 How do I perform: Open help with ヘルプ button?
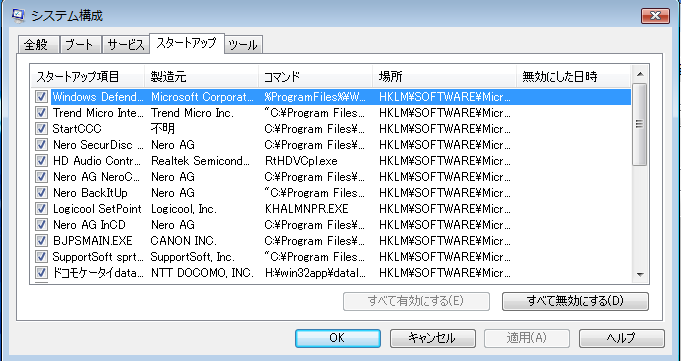coord(621,338)
